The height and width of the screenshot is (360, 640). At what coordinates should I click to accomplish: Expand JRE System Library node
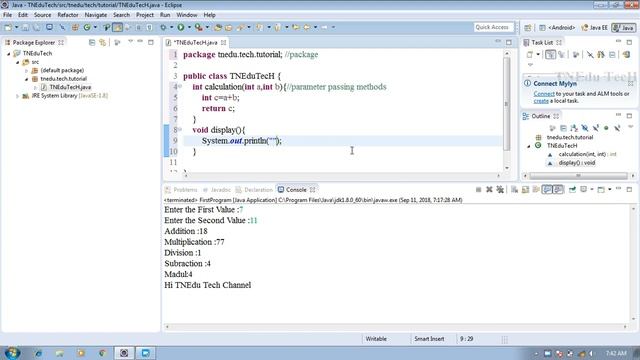coord(18,96)
